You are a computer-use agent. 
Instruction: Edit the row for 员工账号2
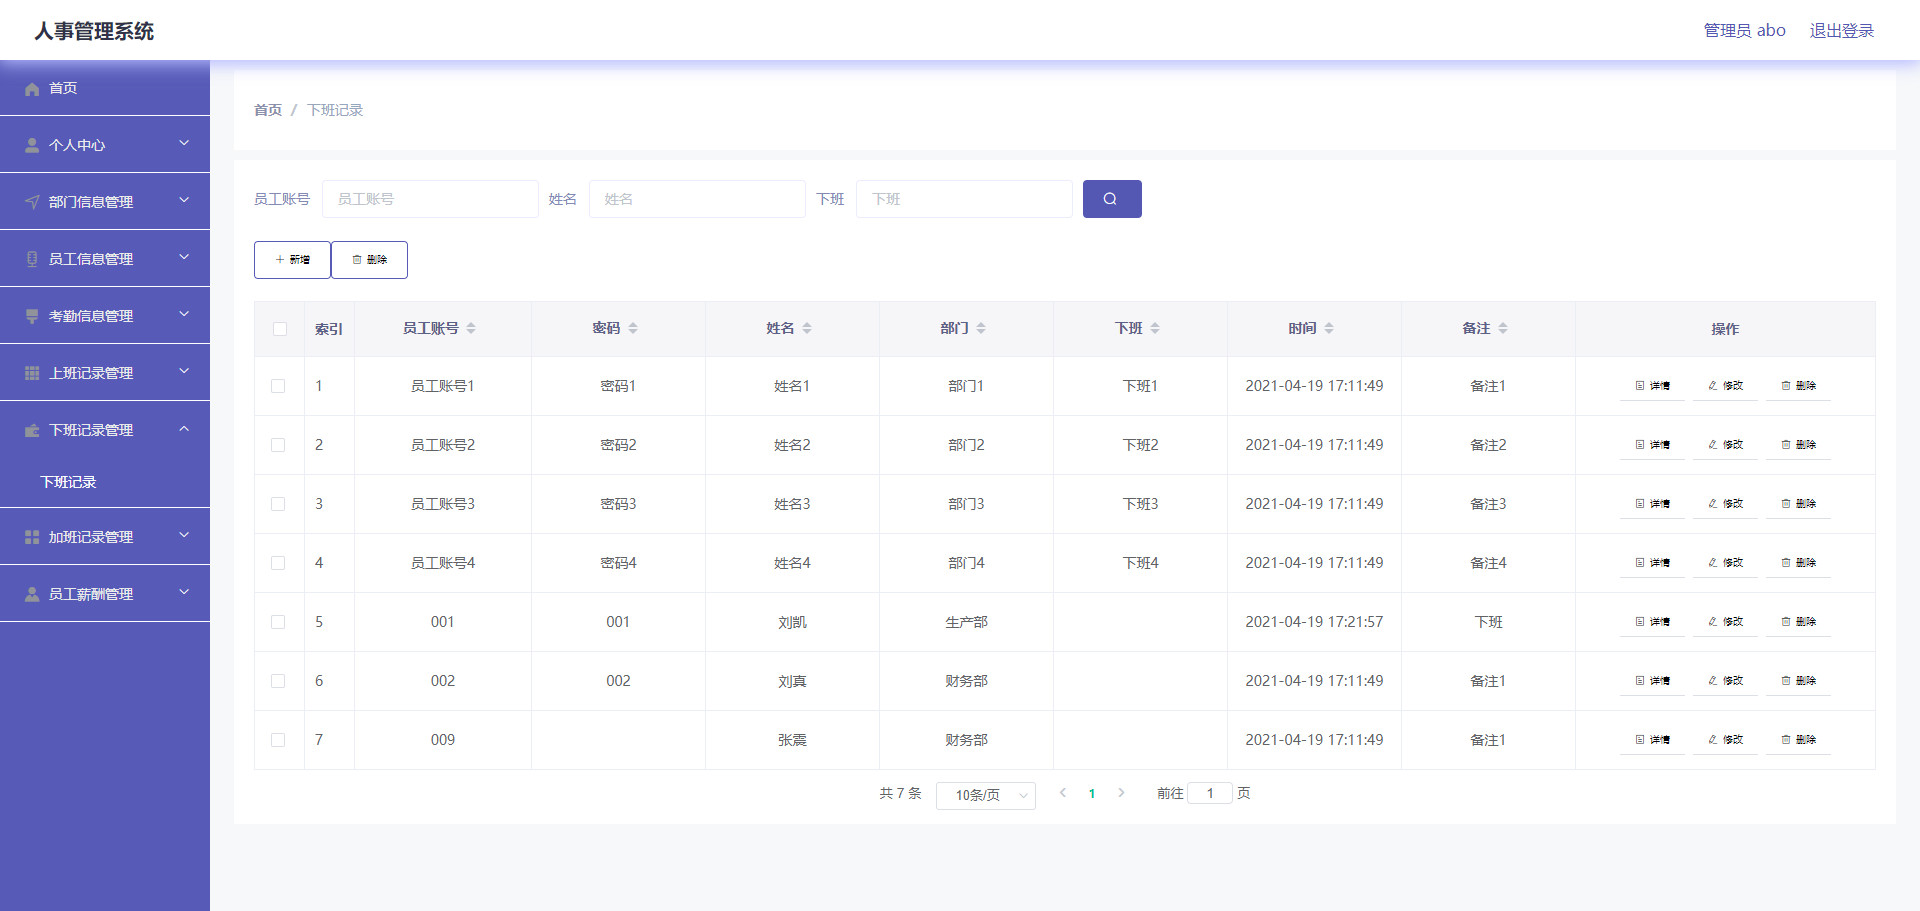(1725, 445)
